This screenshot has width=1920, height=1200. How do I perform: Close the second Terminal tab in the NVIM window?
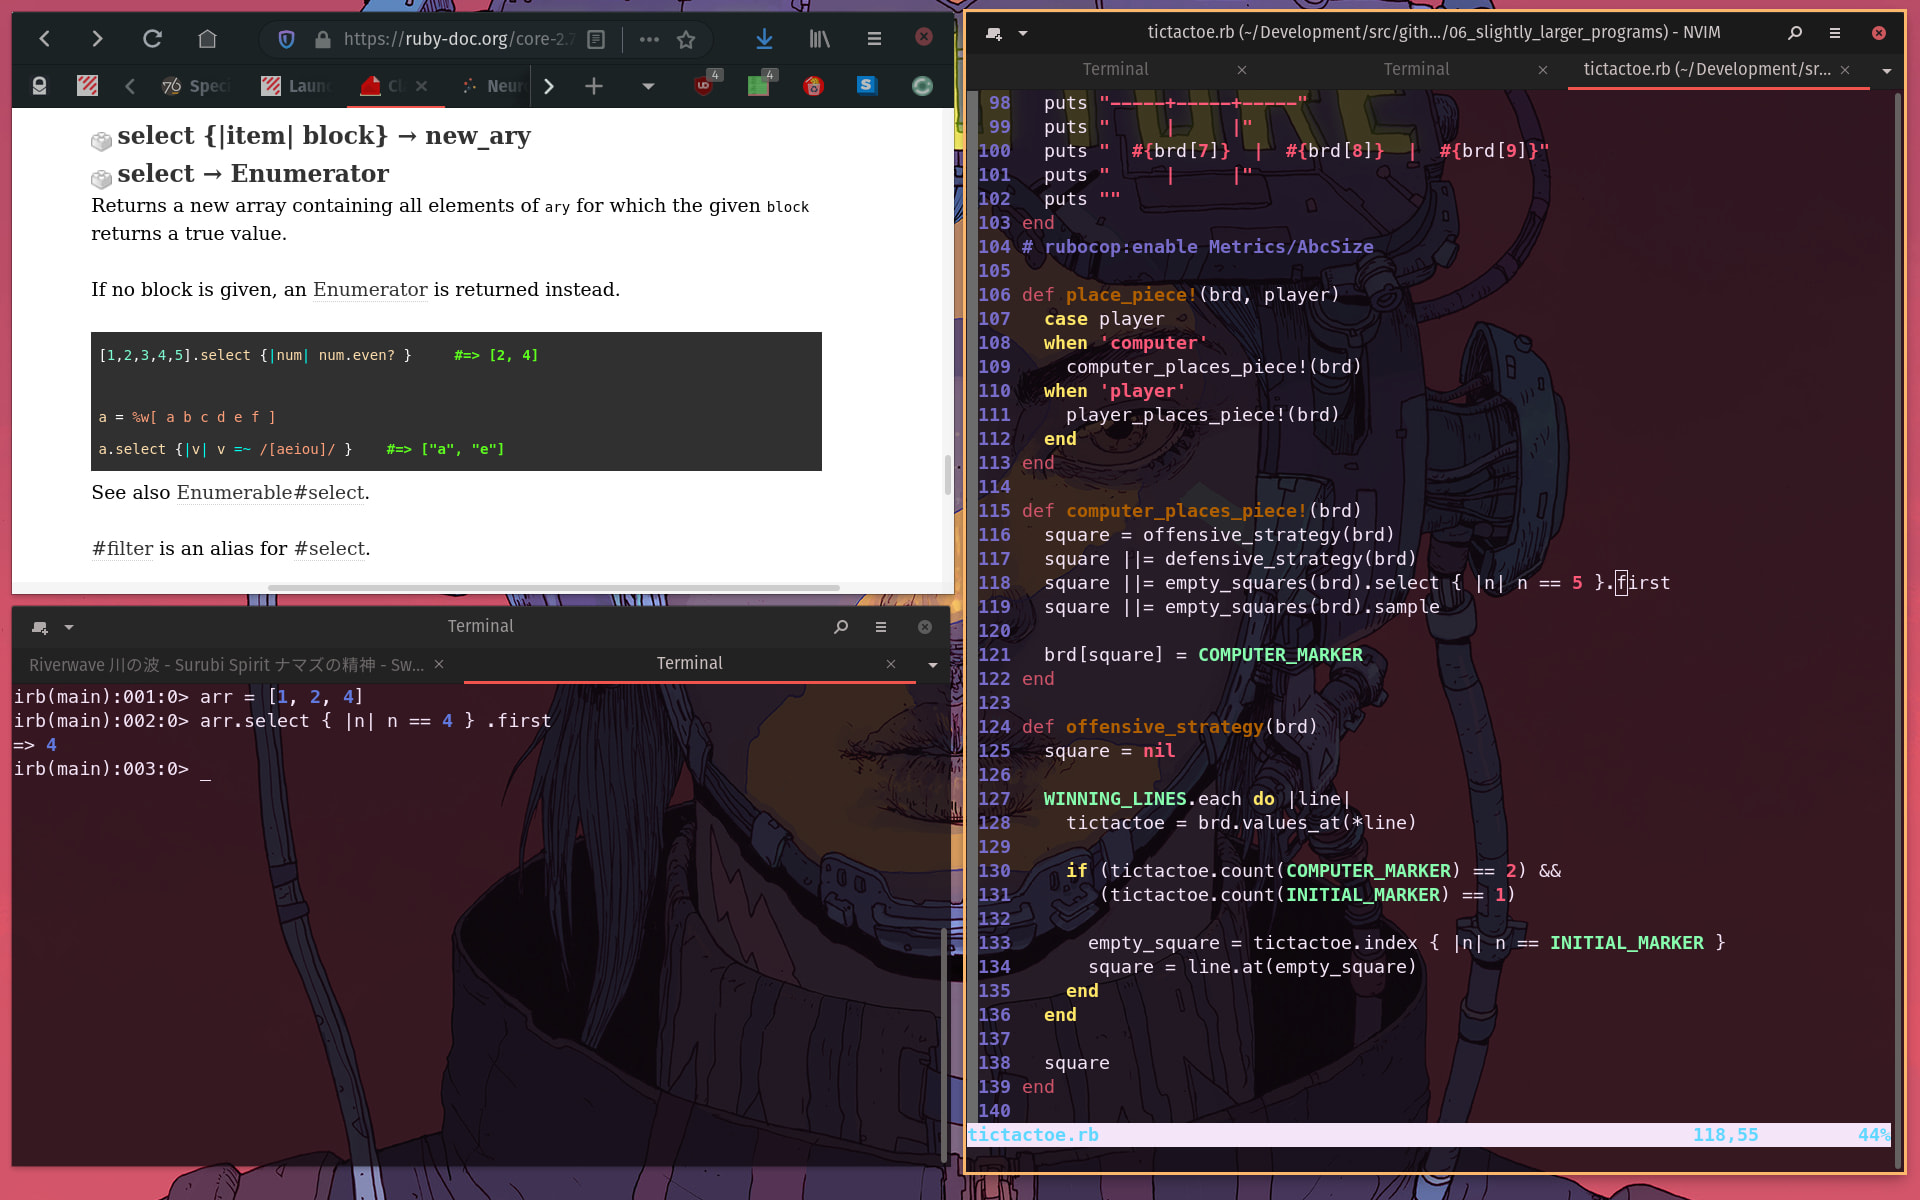pyautogui.click(x=1543, y=70)
